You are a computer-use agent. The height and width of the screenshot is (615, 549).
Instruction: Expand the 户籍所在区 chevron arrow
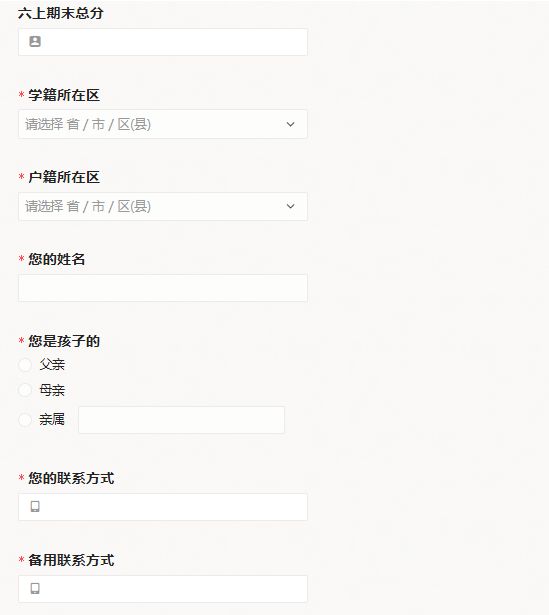point(290,206)
